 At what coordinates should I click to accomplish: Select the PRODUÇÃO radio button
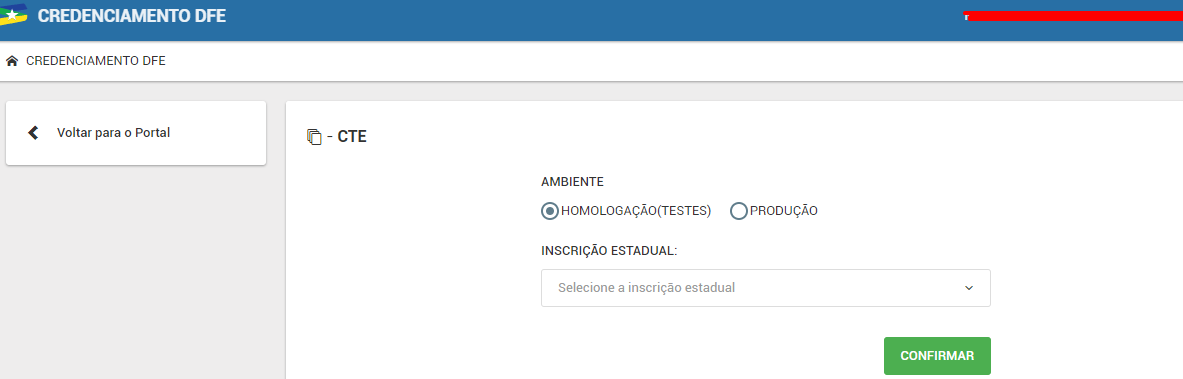[x=739, y=211]
